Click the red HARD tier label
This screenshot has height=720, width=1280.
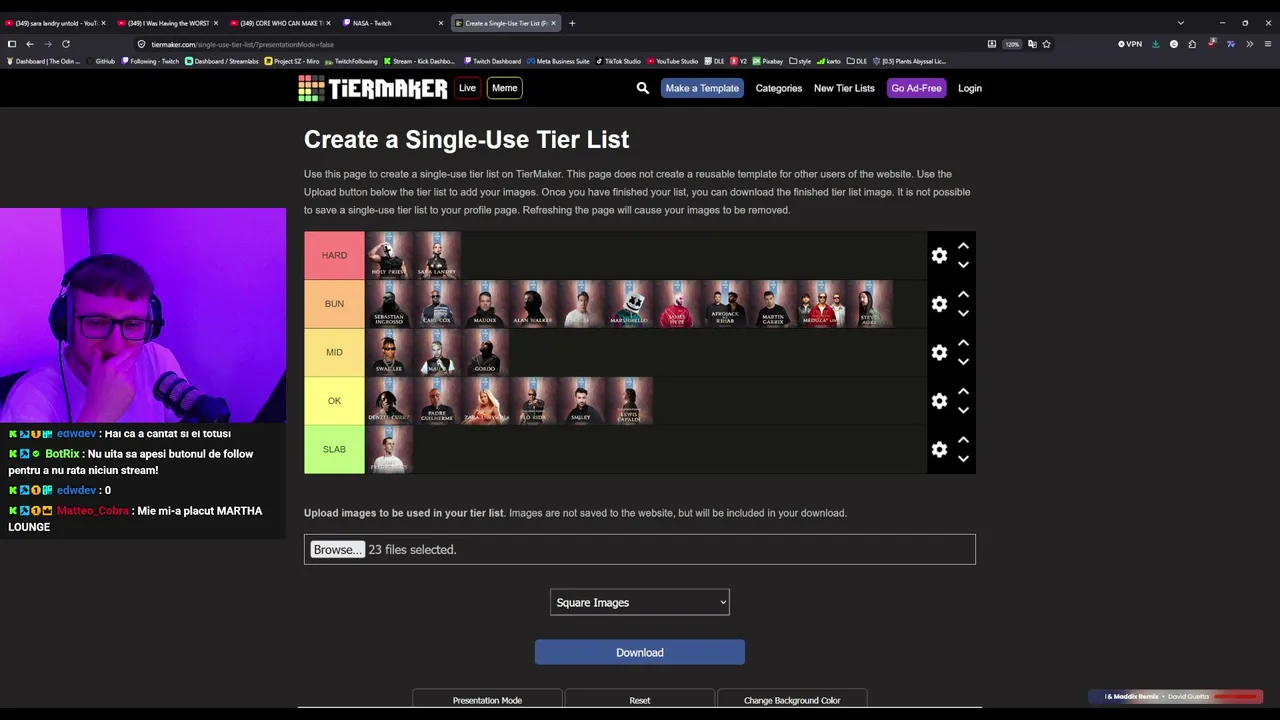[x=334, y=256]
